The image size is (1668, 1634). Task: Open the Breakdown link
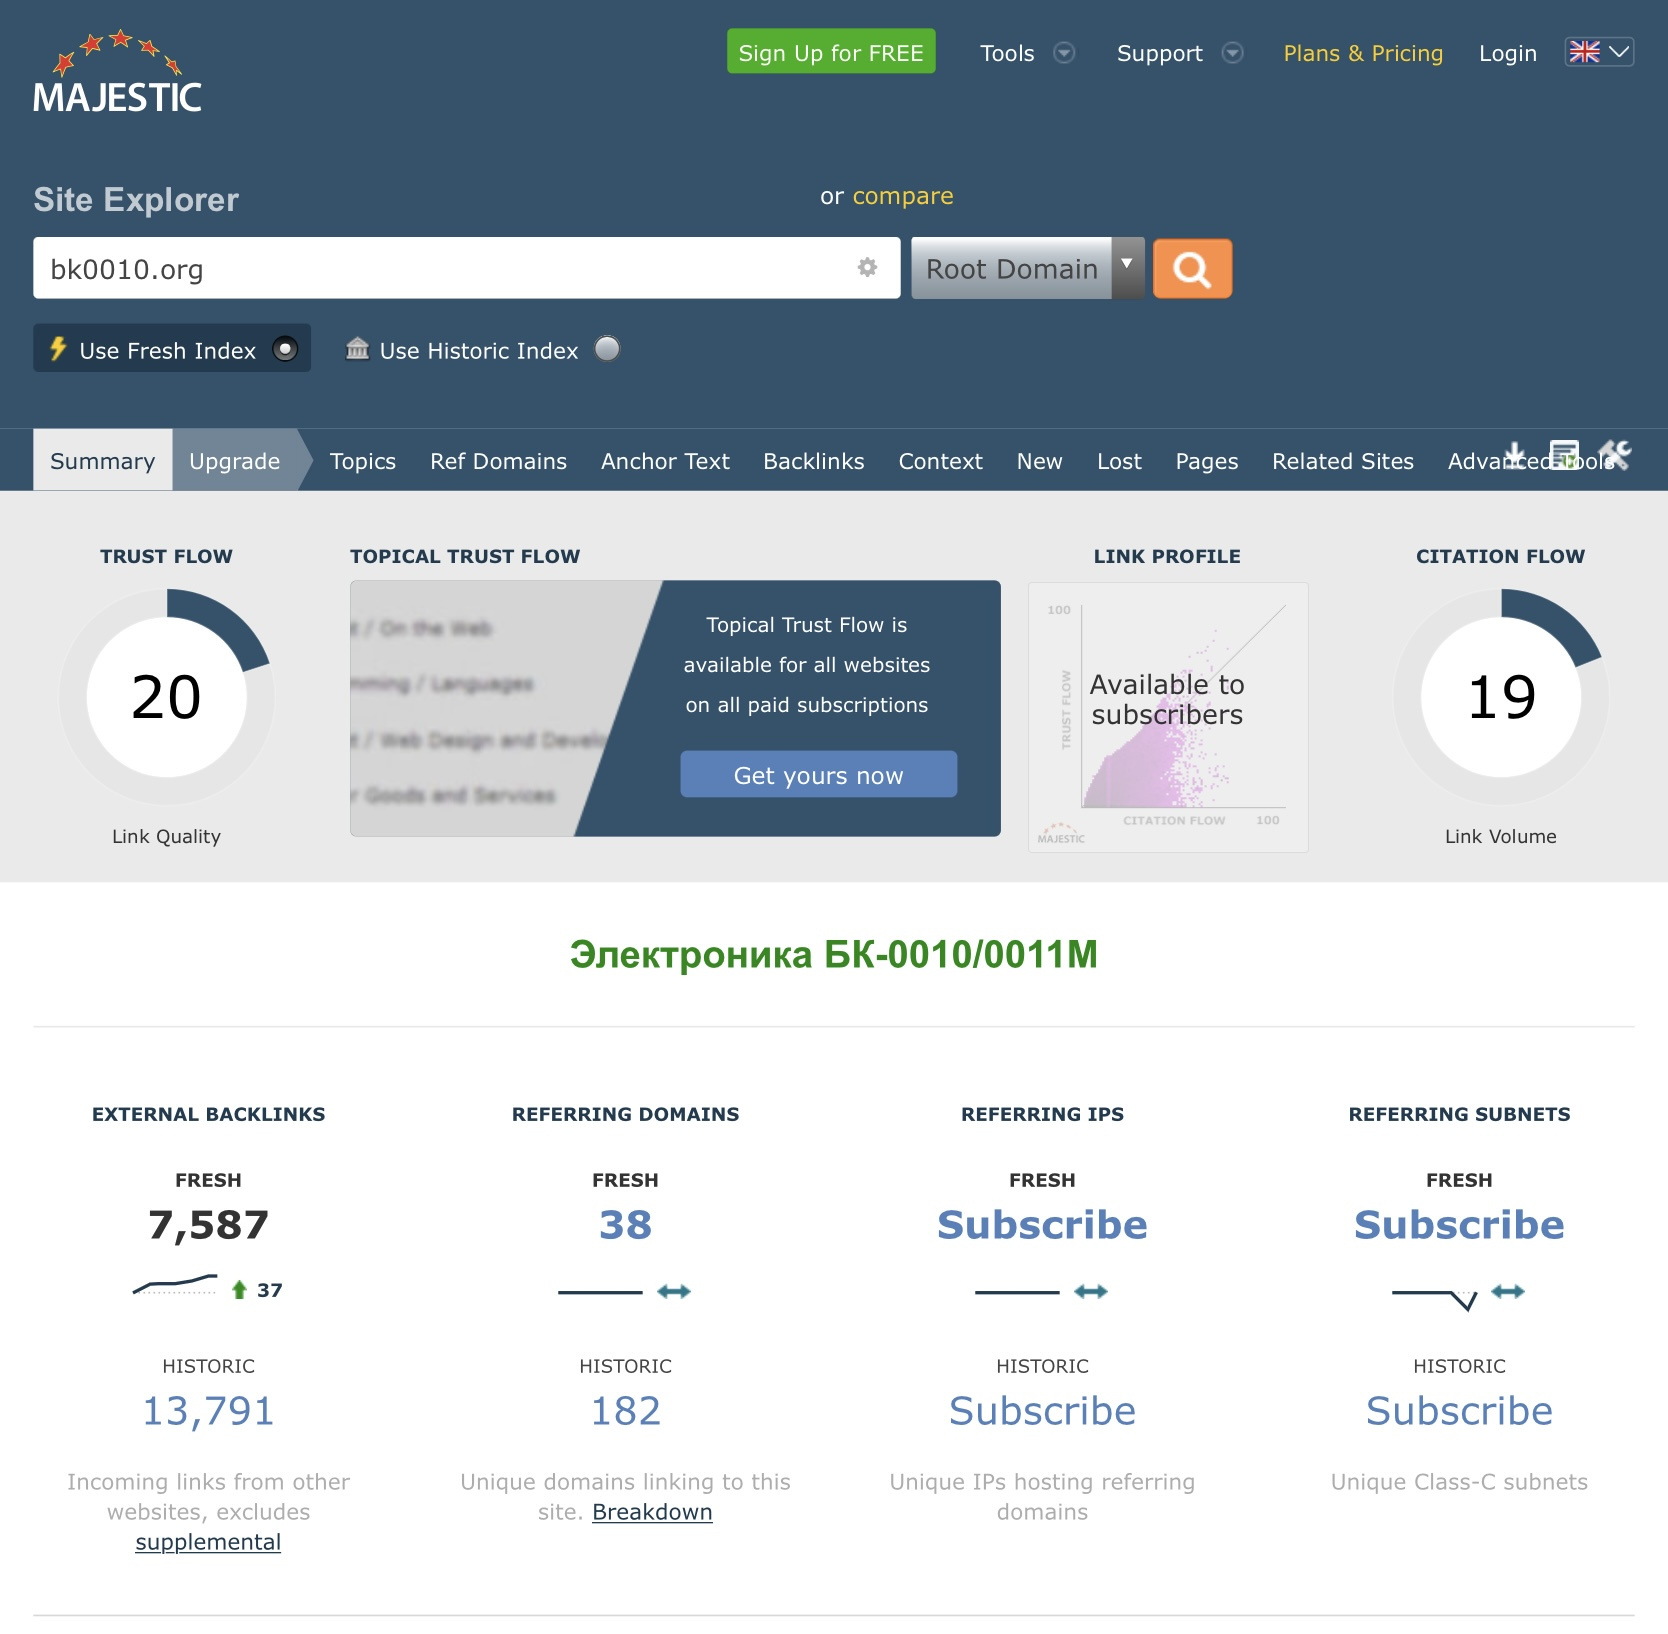pos(652,1511)
